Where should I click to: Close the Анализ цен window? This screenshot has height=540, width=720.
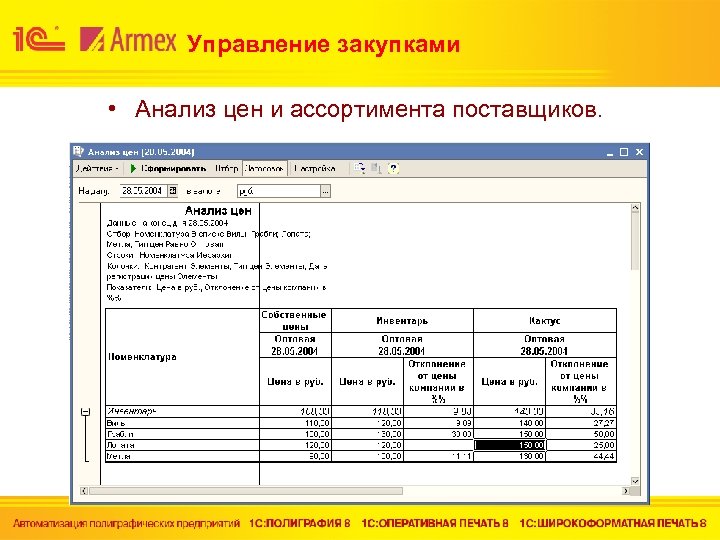(639, 152)
